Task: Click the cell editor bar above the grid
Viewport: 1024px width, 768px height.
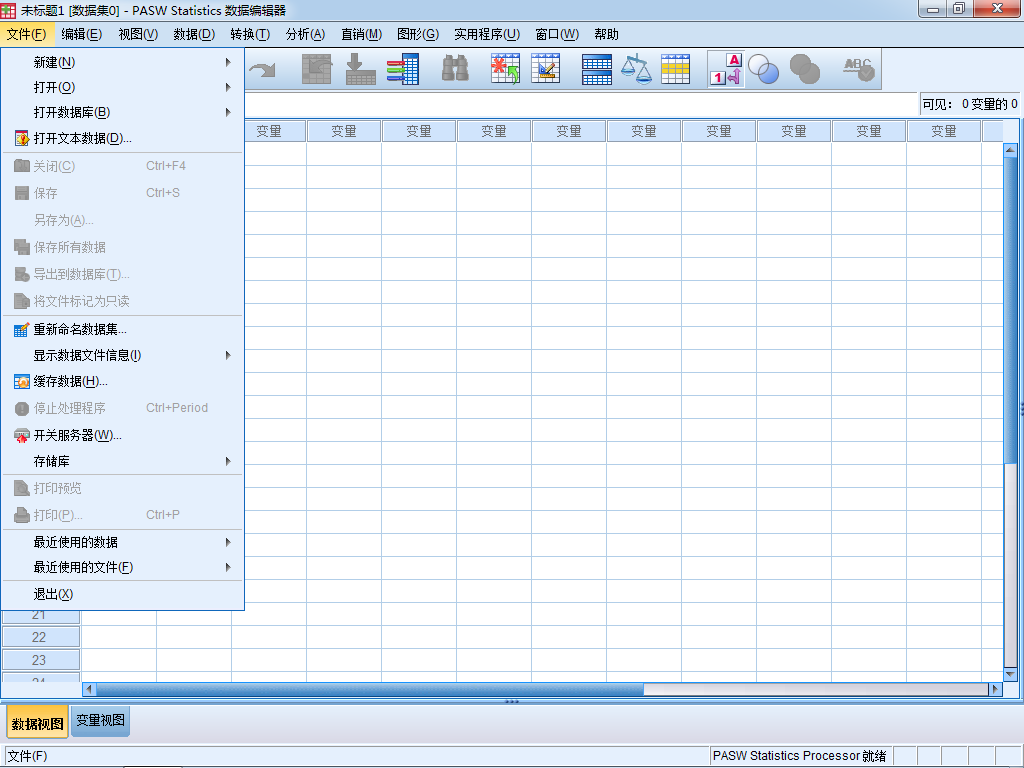Action: pyautogui.click(x=581, y=104)
